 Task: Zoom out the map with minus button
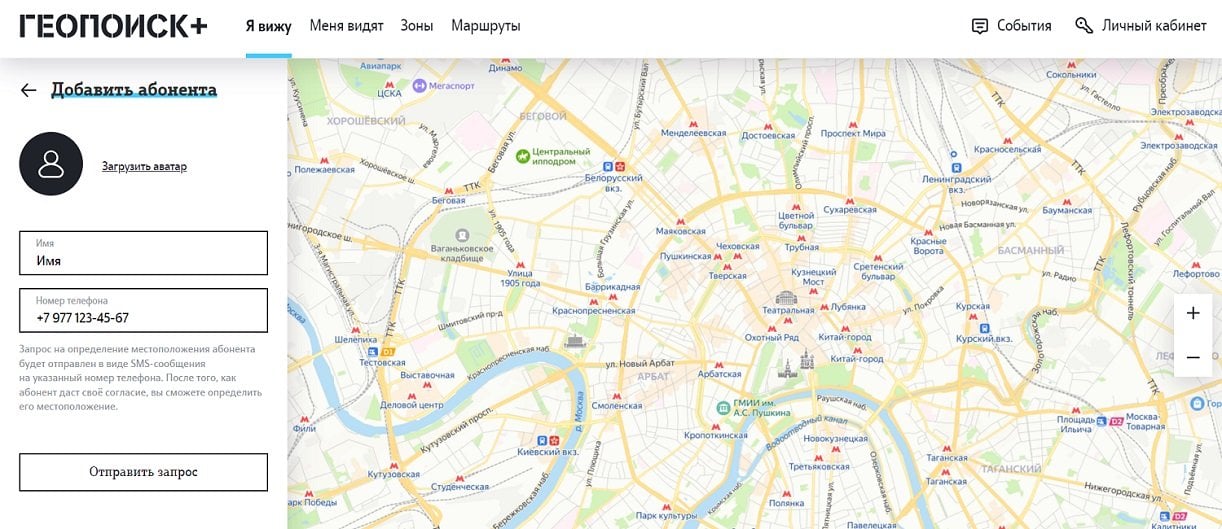click(x=1192, y=357)
